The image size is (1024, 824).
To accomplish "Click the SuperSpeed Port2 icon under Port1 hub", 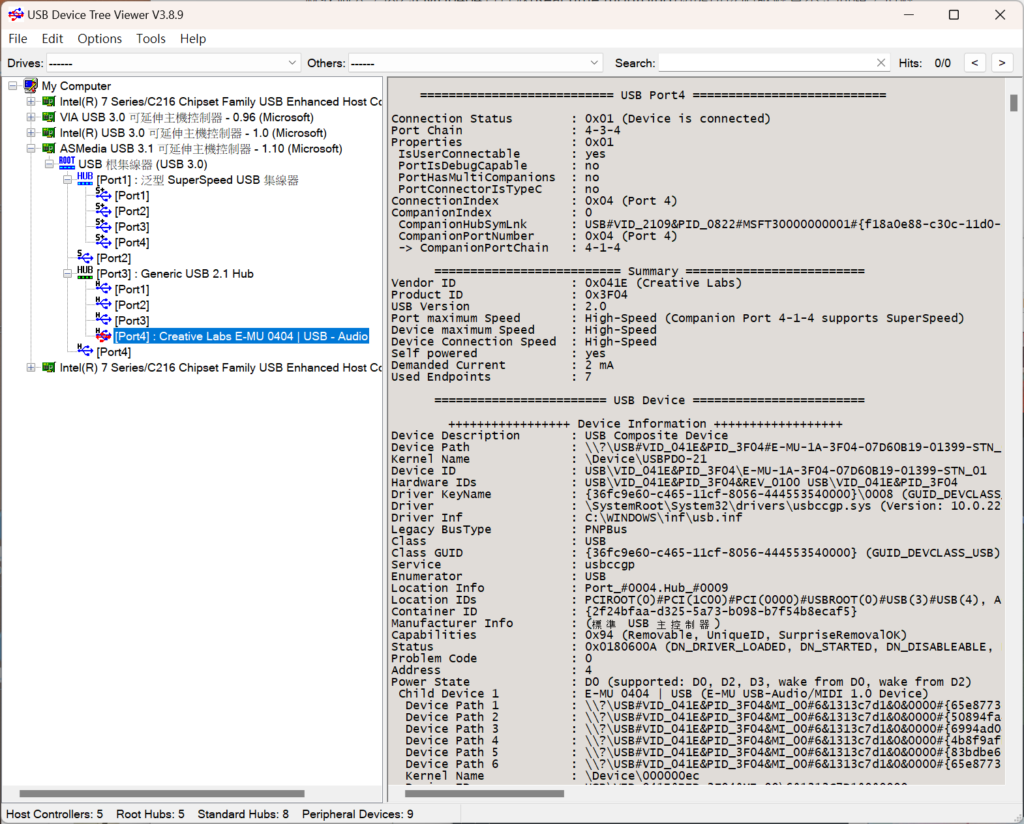I will click(103, 210).
